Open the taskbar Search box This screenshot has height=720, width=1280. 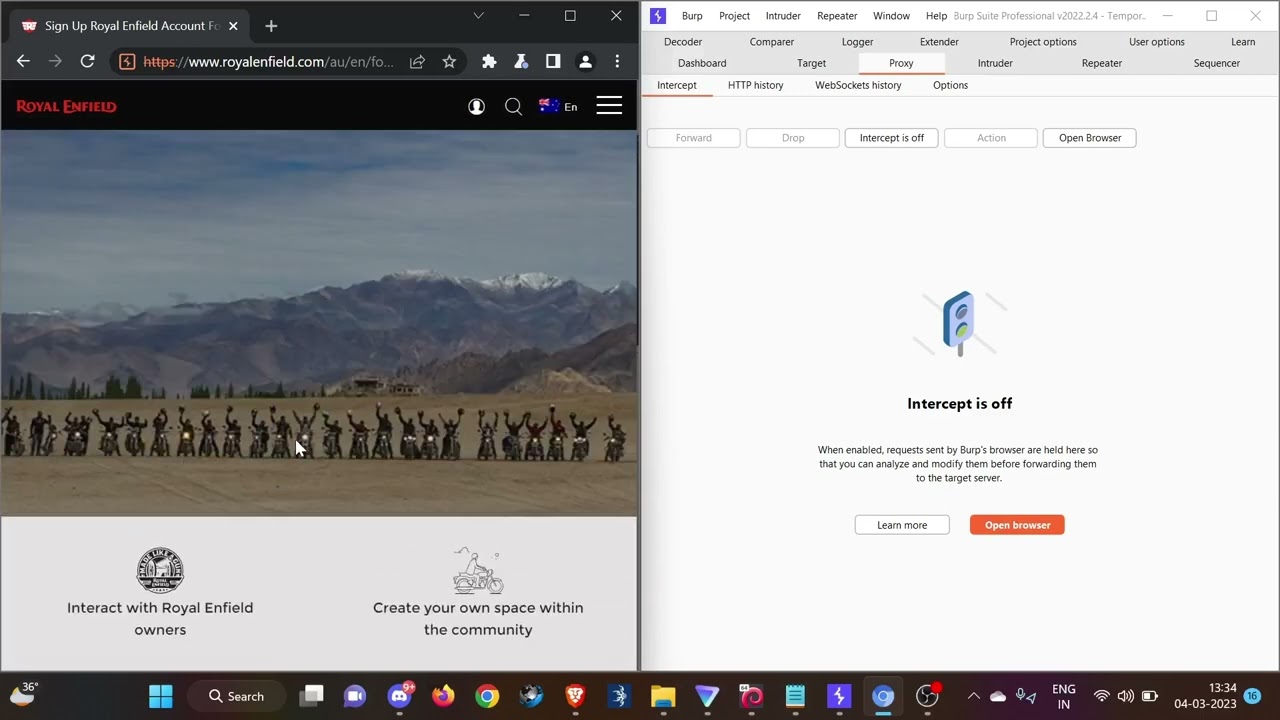(x=239, y=696)
